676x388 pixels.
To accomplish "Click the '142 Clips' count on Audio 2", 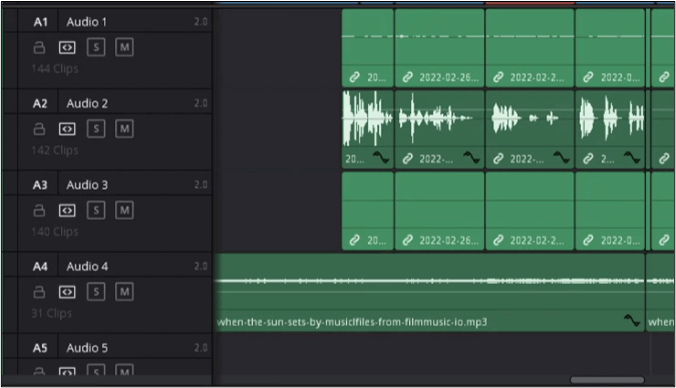I will click(55, 150).
